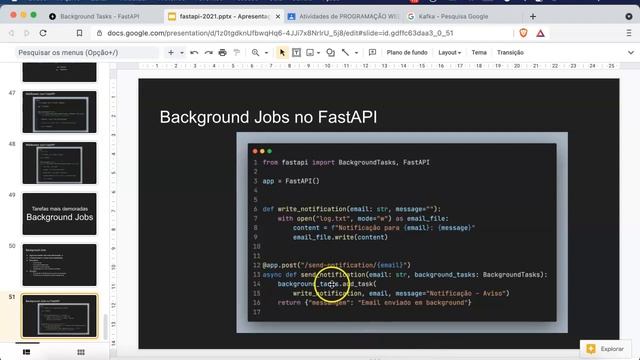Click the undo arrow icon

[194, 53]
